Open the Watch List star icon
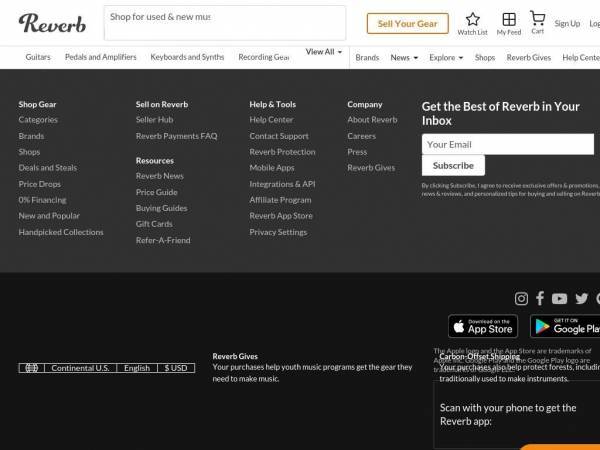 (x=473, y=19)
